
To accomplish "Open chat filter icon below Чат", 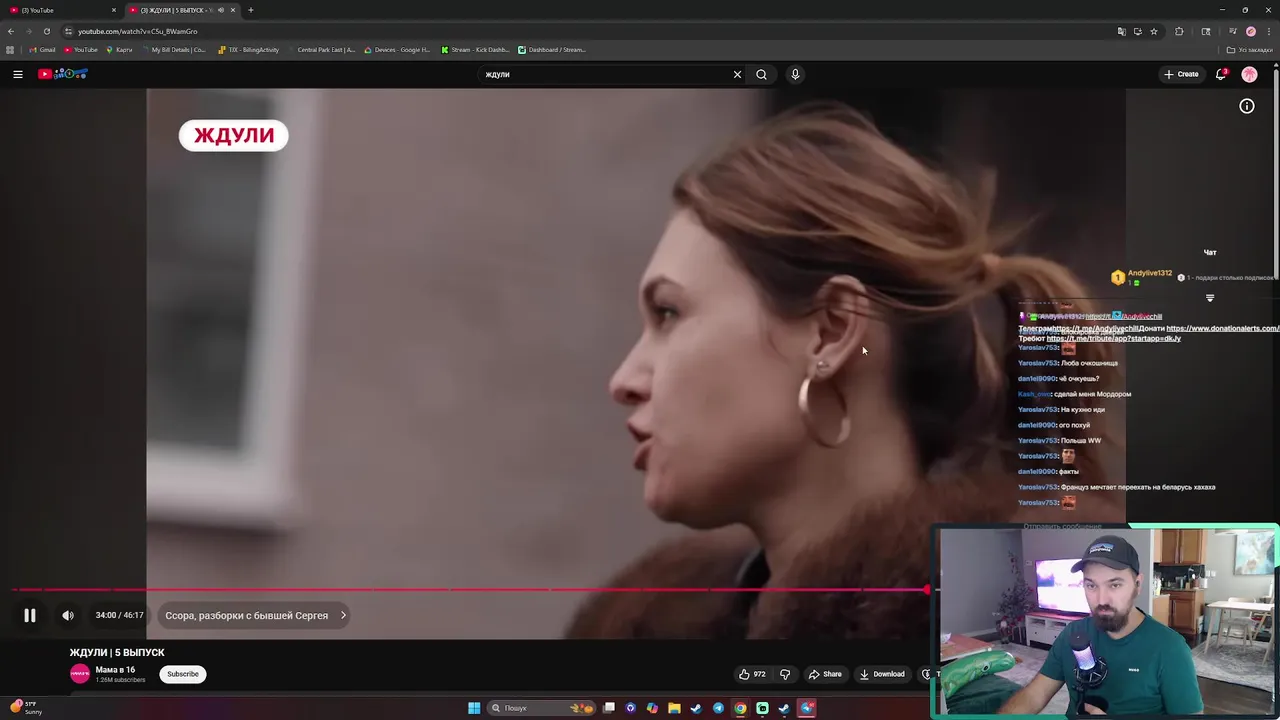I will pyautogui.click(x=1210, y=298).
